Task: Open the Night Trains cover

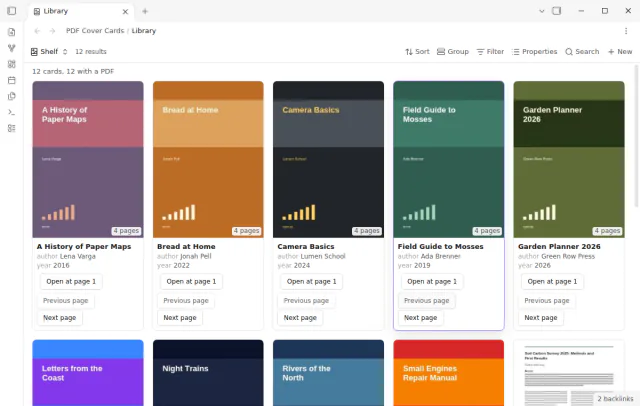Action: [208, 373]
